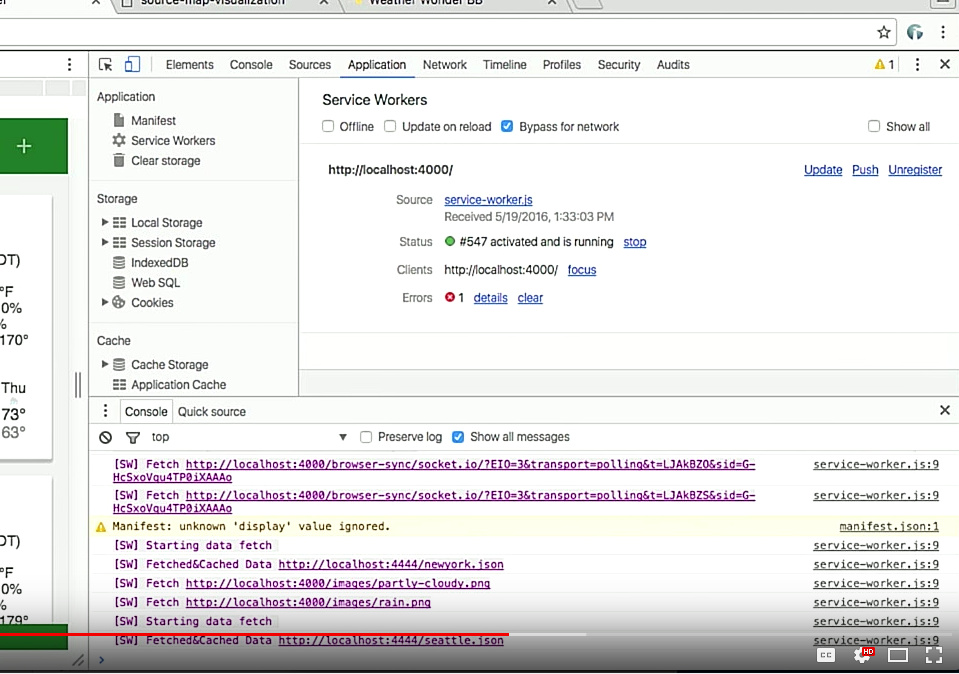
Task: Bookmark the page with the star icon
Action: 883,32
